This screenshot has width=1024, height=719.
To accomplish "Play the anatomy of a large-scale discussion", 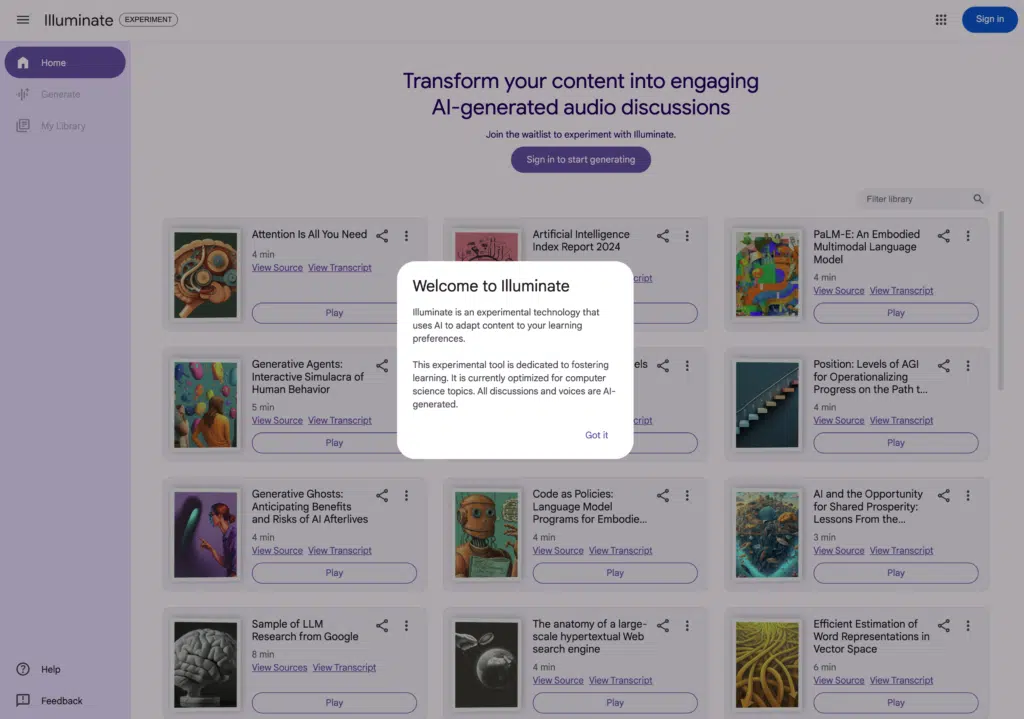I will pyautogui.click(x=615, y=703).
